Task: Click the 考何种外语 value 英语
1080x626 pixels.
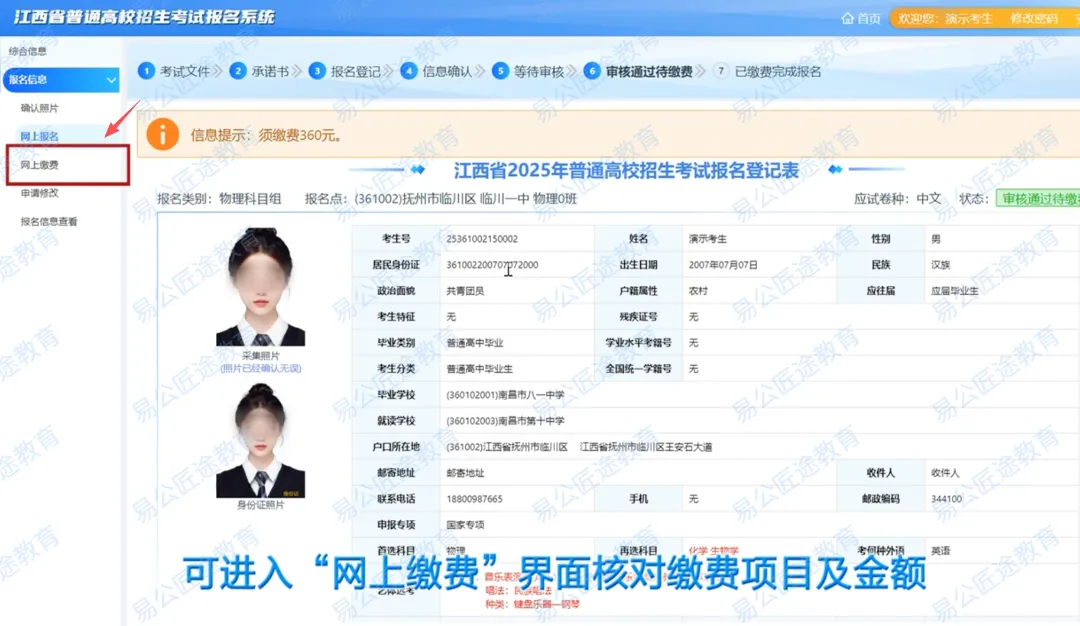Action: [x=941, y=551]
